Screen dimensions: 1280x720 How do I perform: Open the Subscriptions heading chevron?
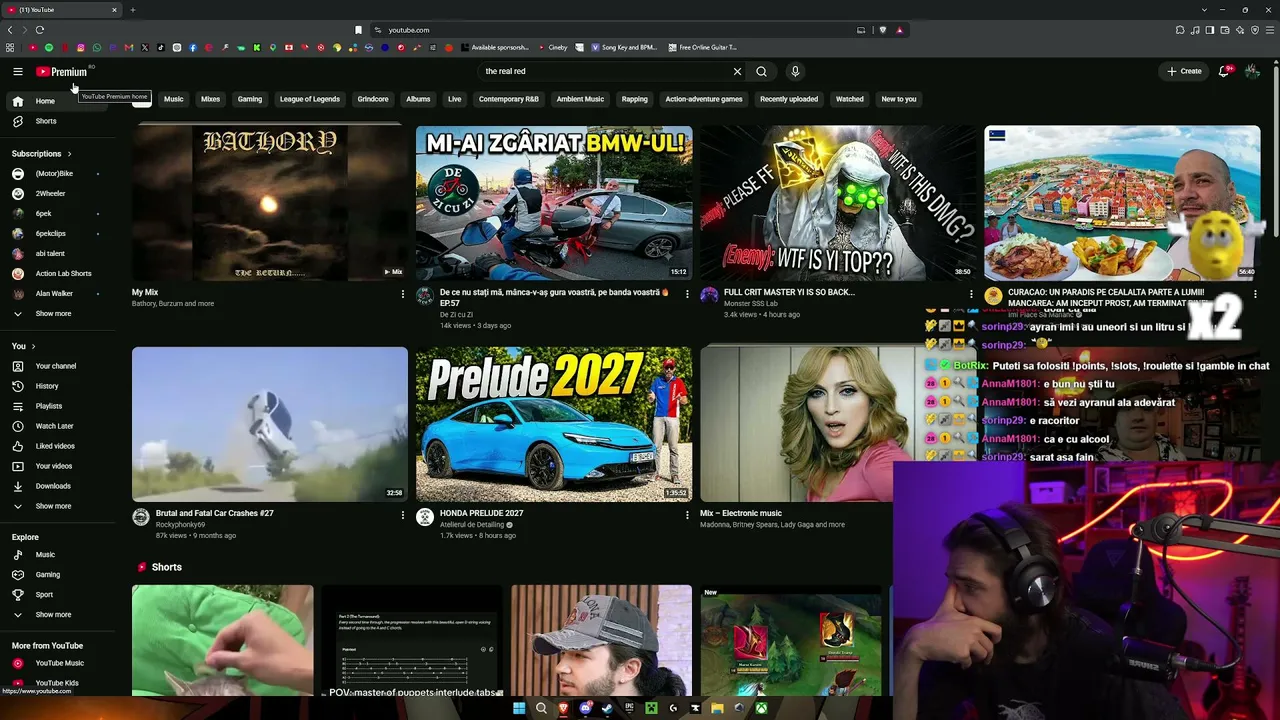[69, 154]
